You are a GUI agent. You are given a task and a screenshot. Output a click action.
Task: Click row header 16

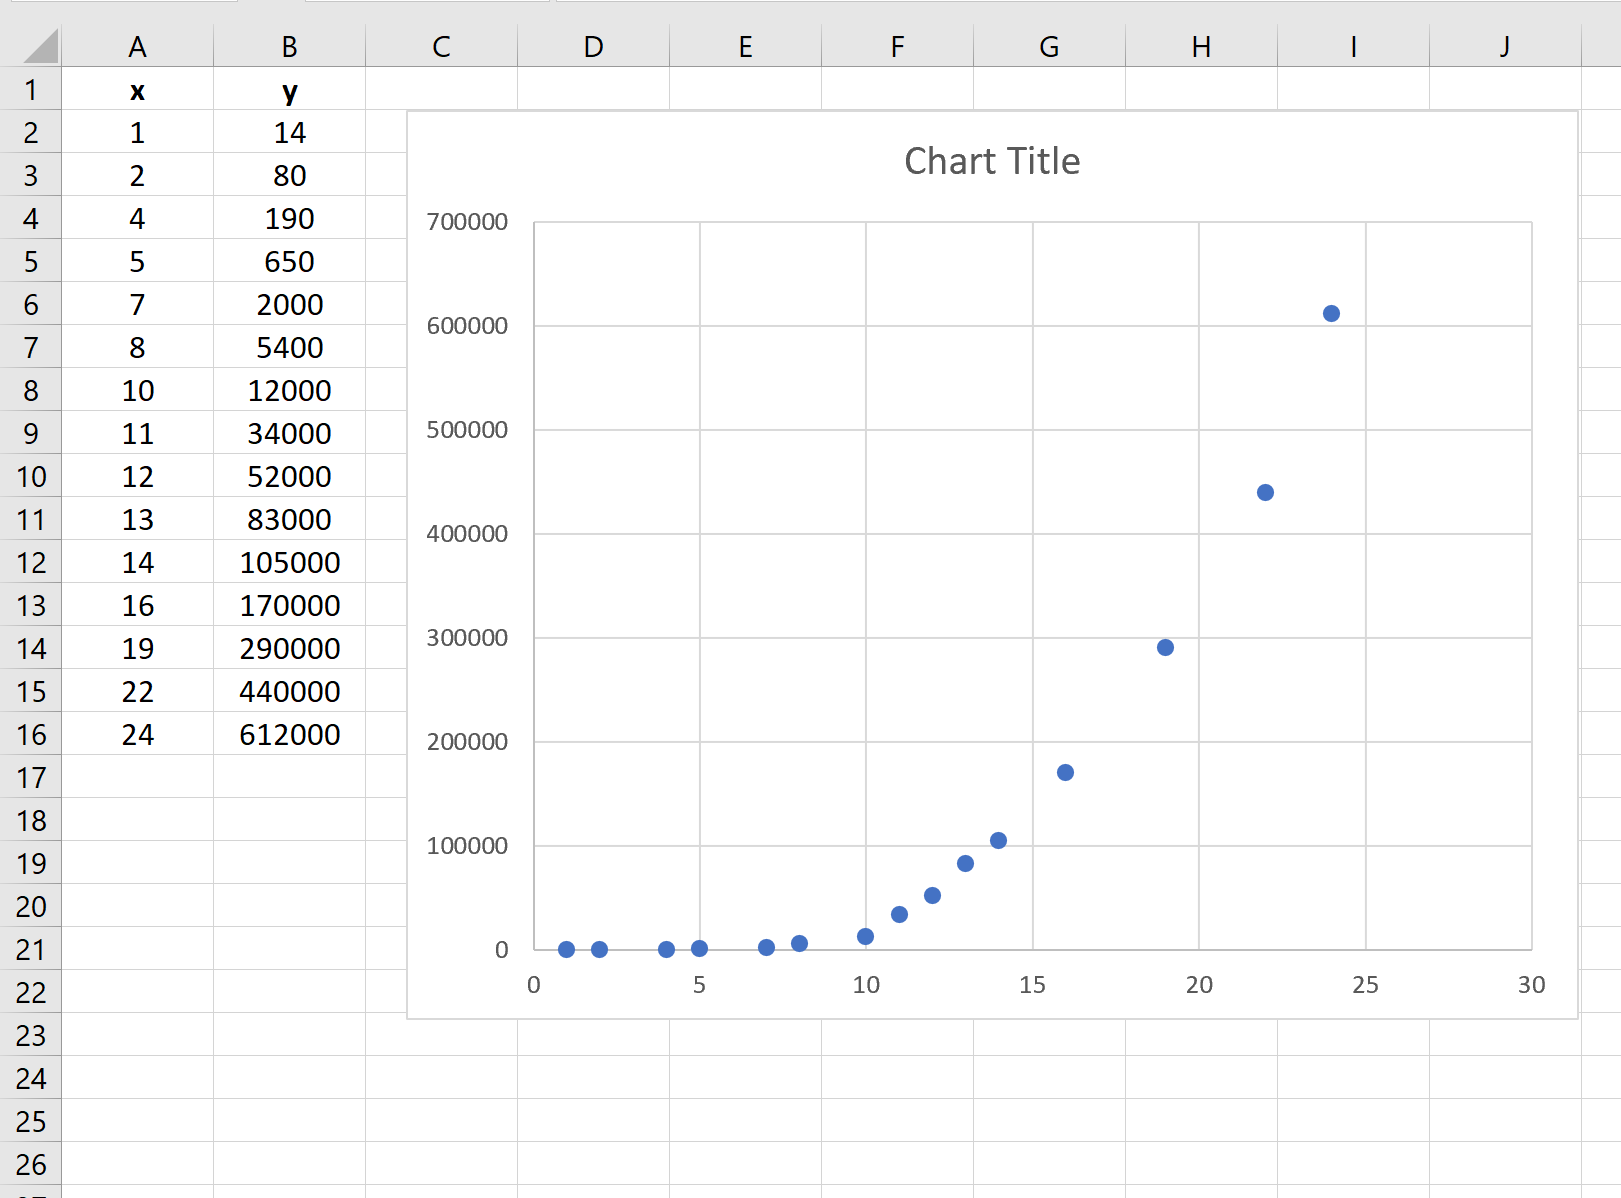point(31,734)
